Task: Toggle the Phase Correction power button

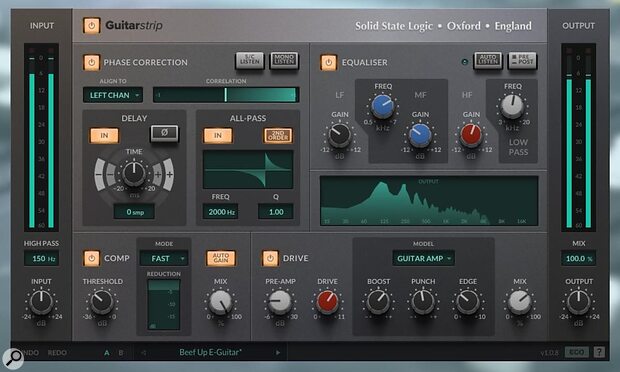Action: pyautogui.click(x=91, y=62)
